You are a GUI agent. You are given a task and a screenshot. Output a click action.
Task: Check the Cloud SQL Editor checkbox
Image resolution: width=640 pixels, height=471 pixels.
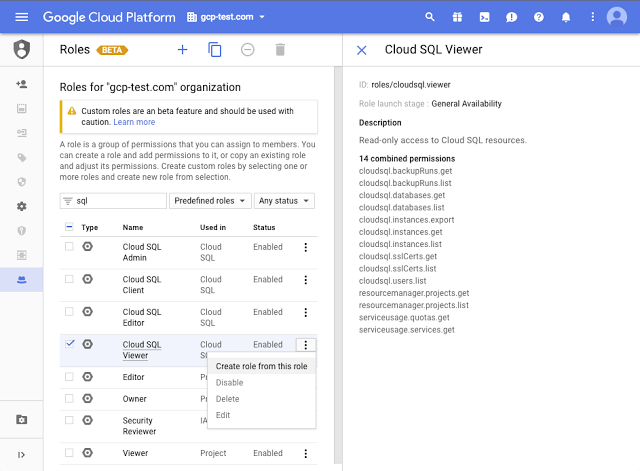click(x=69, y=311)
